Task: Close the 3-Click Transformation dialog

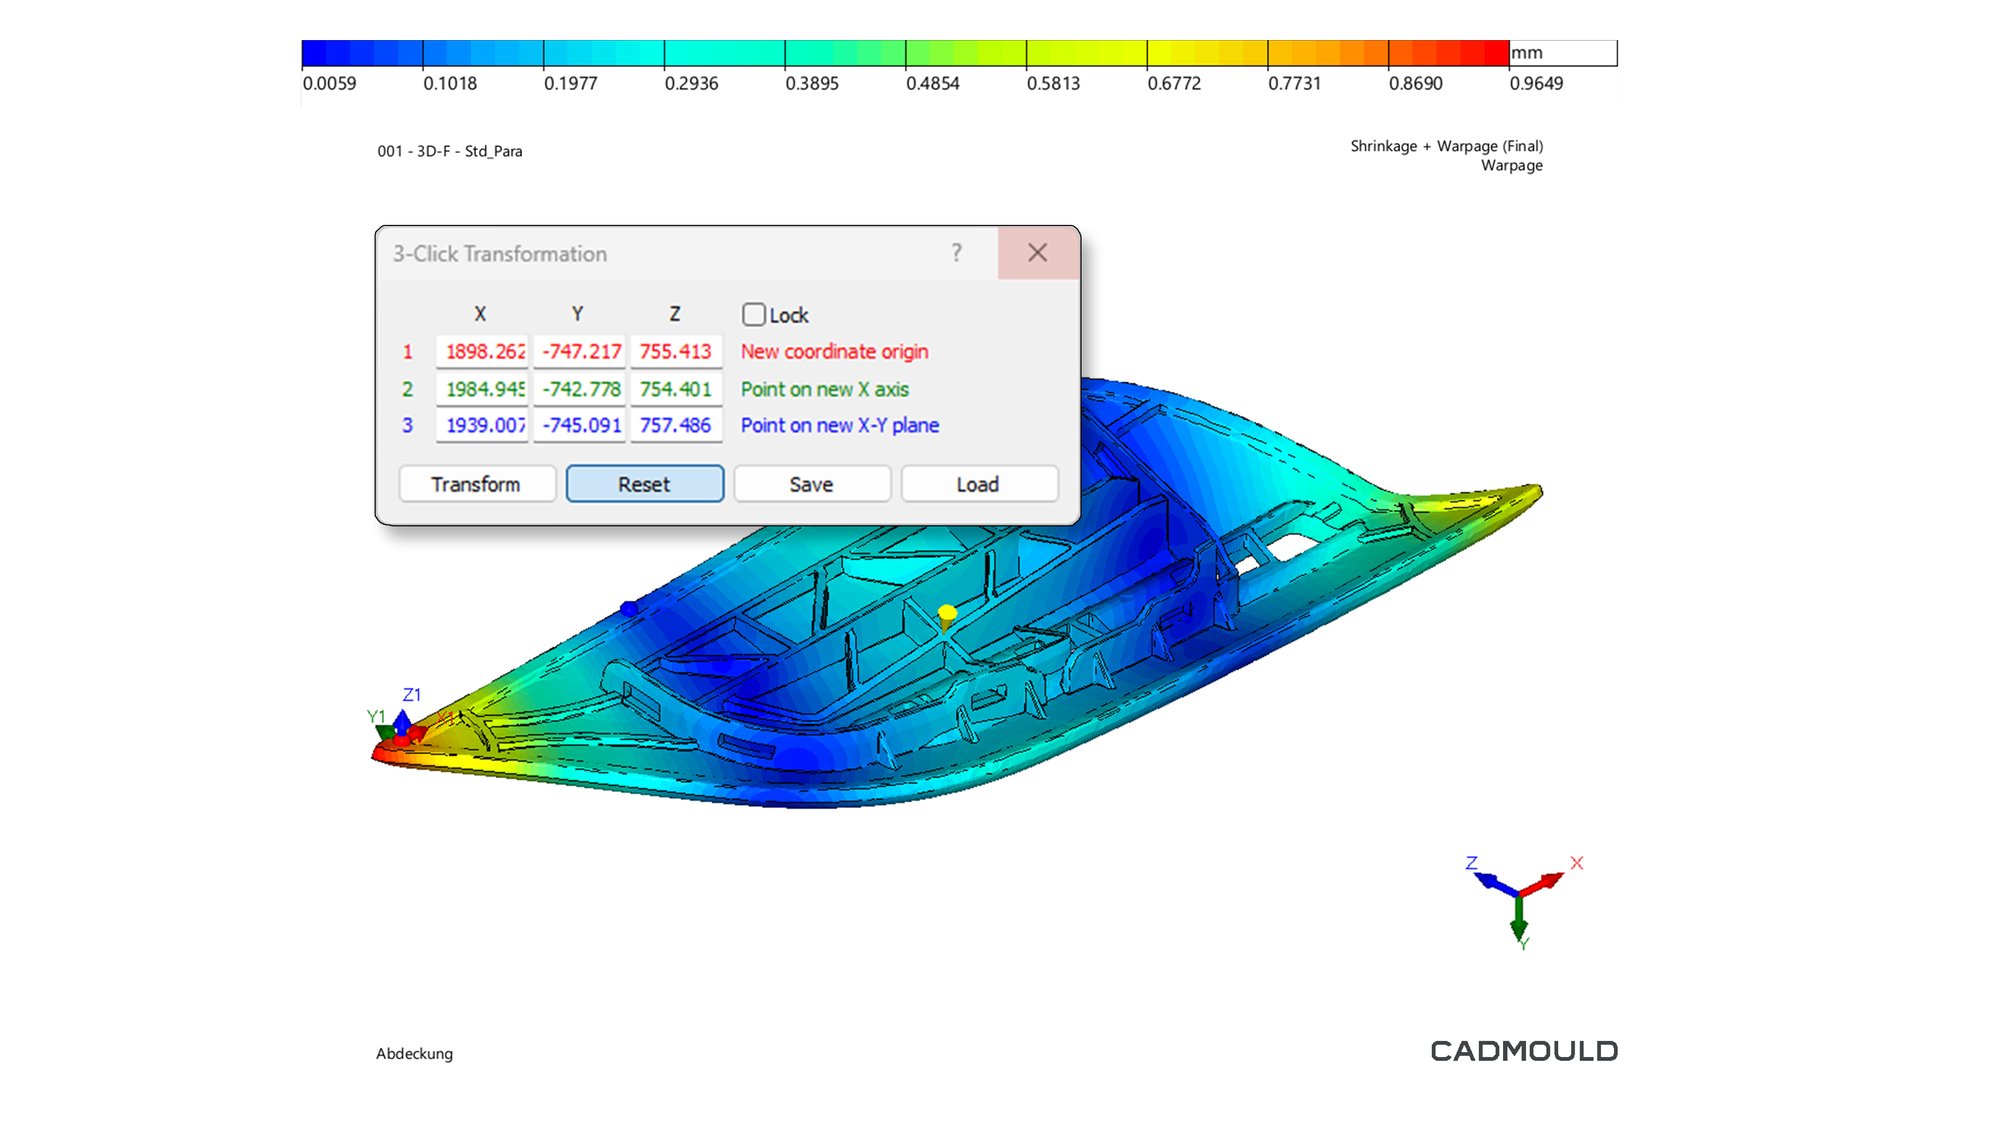Action: click(x=1038, y=253)
